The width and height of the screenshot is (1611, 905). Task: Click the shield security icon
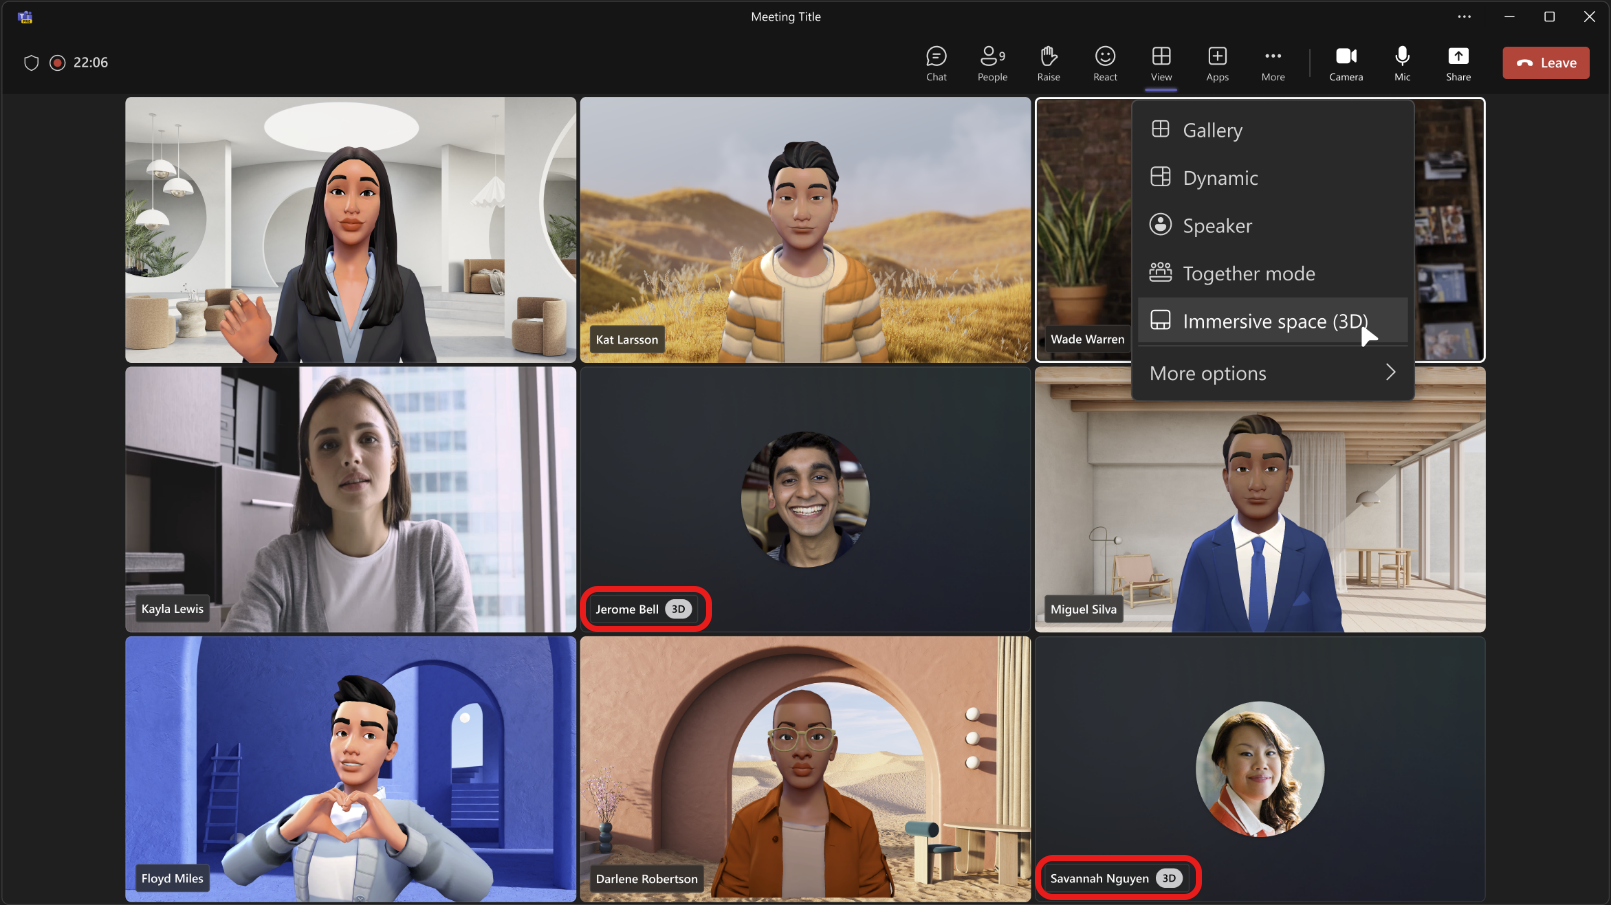click(x=31, y=62)
